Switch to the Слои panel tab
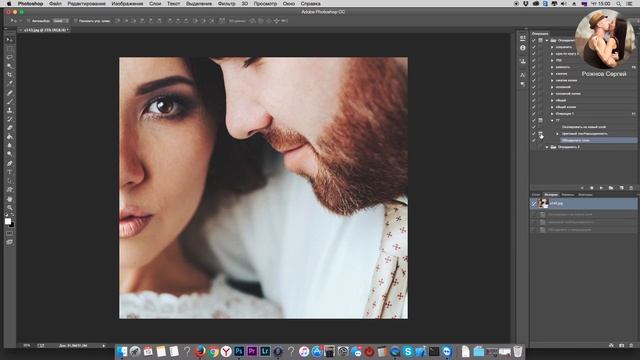This screenshot has height=360, width=640. 536,195
